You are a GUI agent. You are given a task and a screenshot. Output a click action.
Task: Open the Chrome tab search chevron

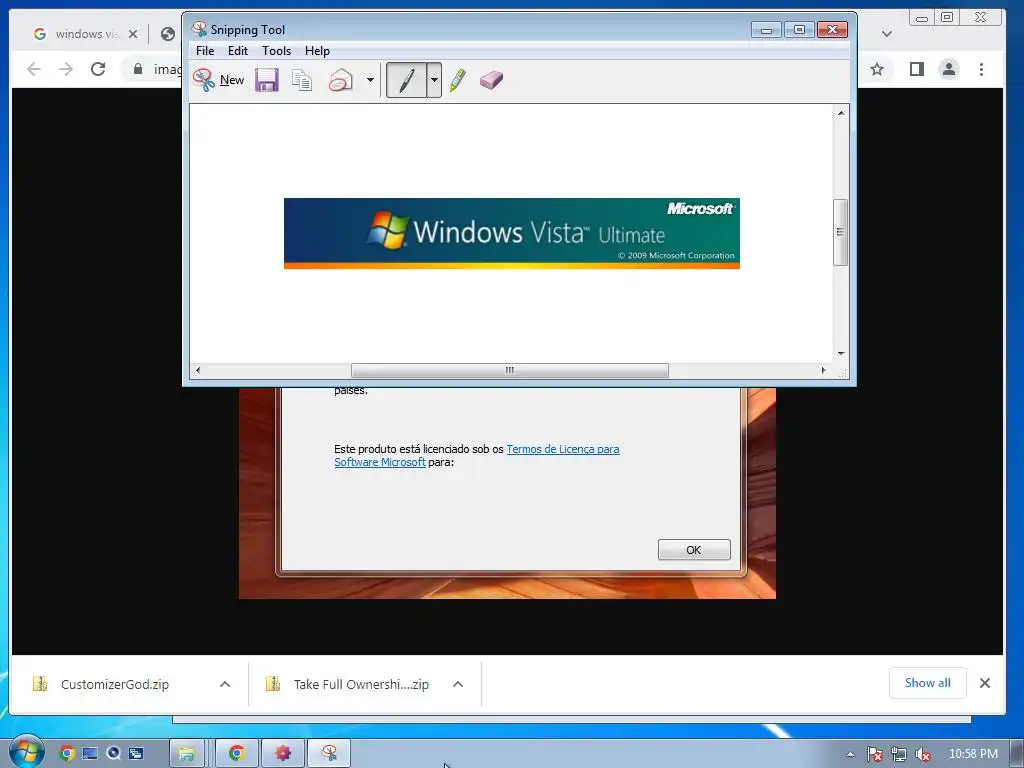pyautogui.click(x=886, y=34)
